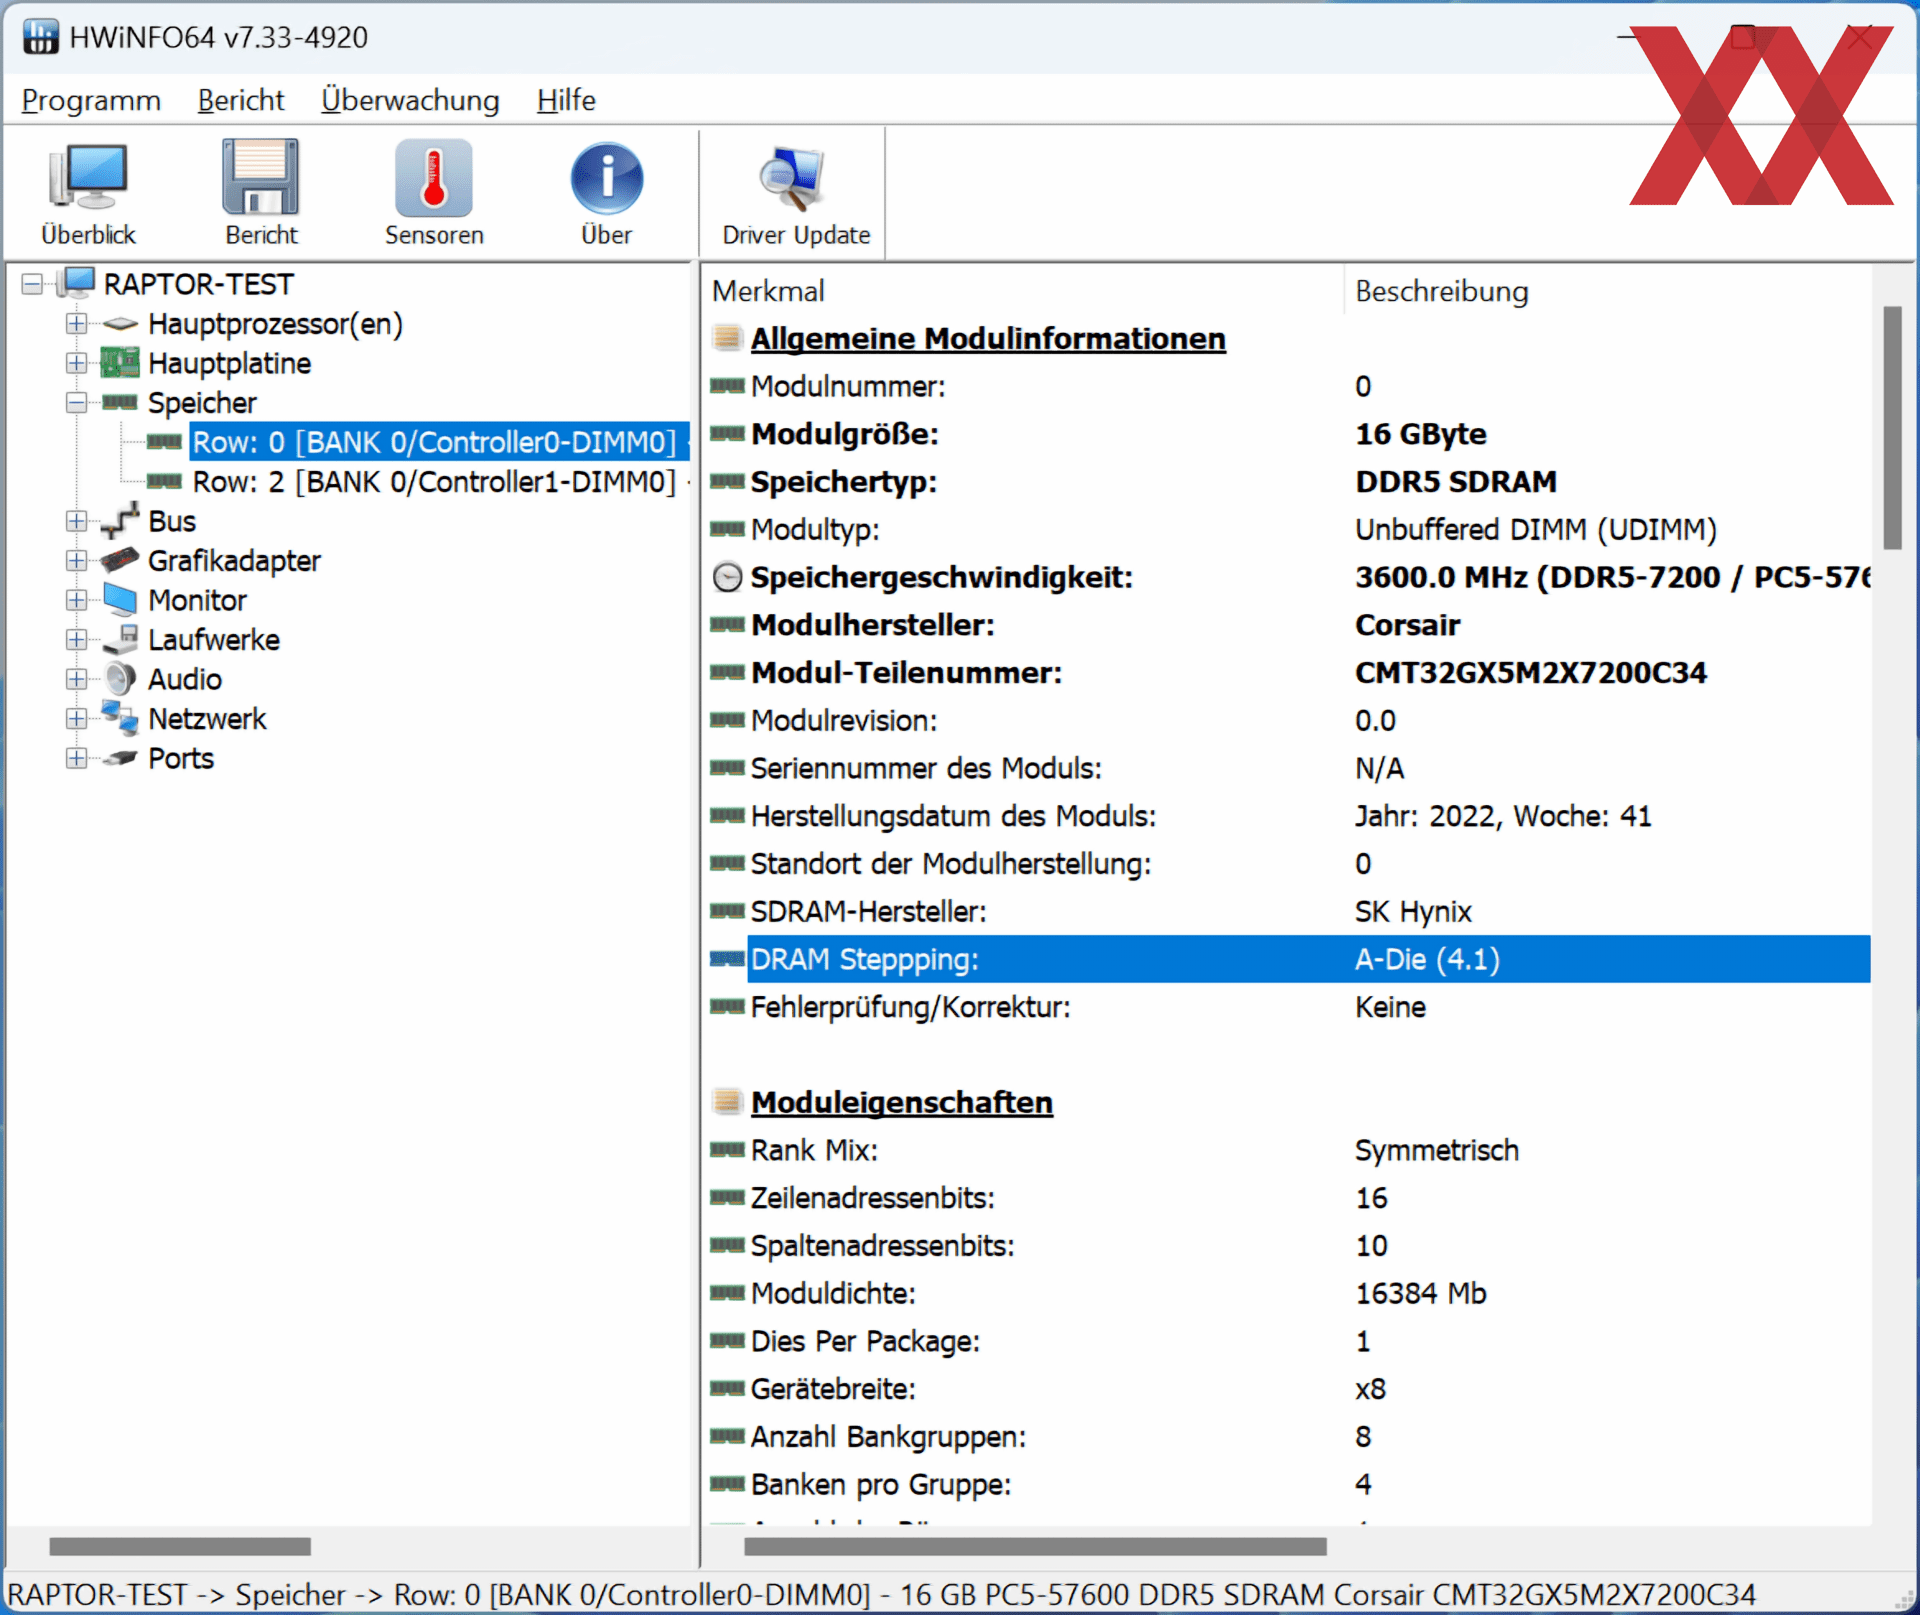Click the Über info icon
This screenshot has width=1920, height=1615.
[606, 178]
